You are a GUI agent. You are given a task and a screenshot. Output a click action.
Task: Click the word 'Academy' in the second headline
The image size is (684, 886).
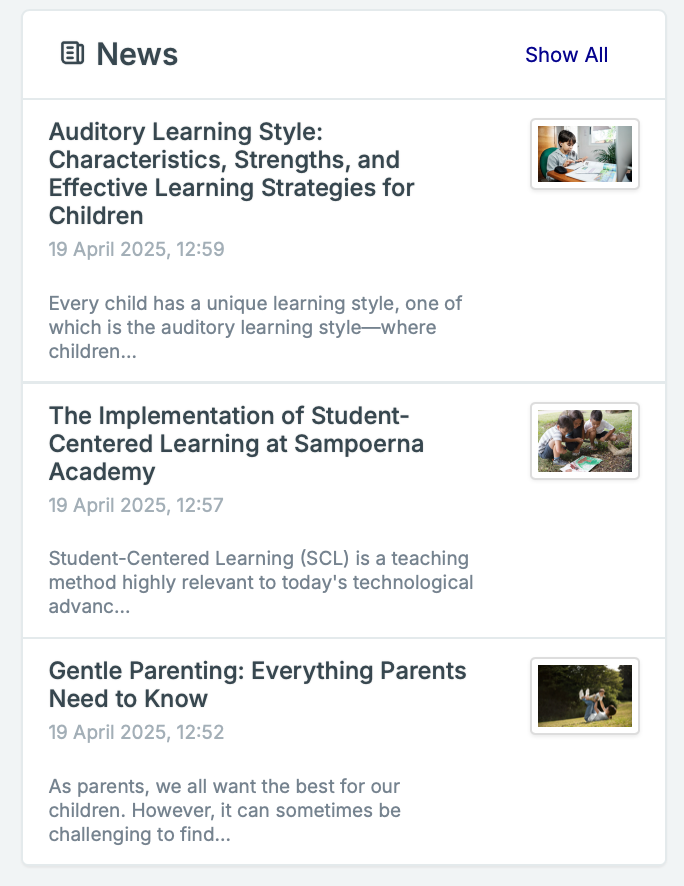click(x=102, y=472)
